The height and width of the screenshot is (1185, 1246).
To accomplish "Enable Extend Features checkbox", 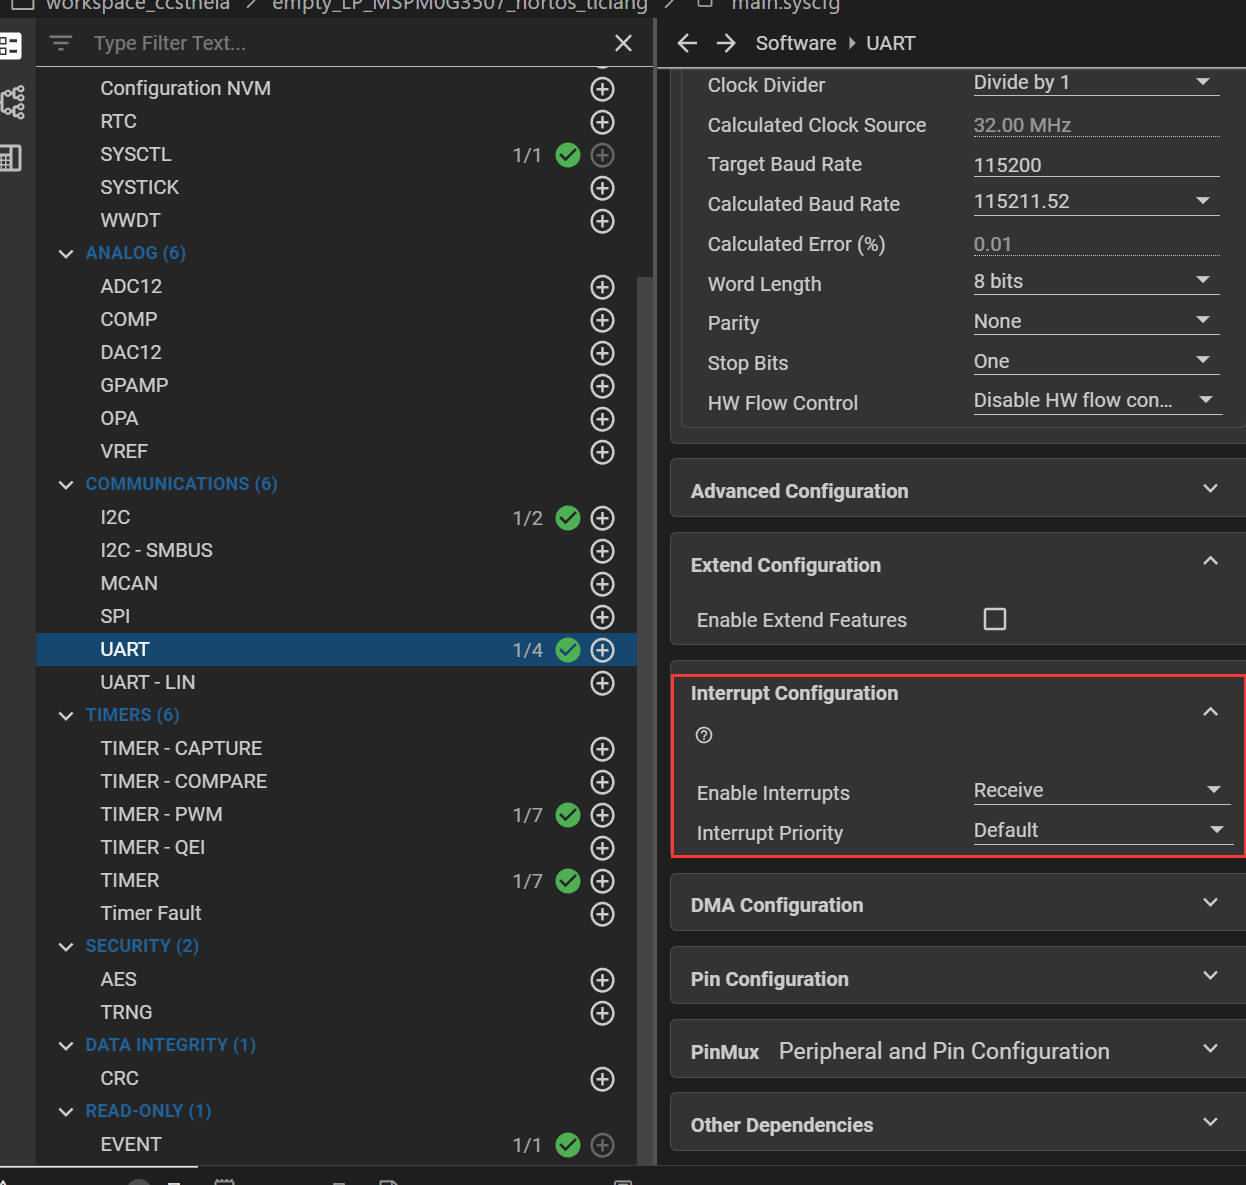I will 995,619.
